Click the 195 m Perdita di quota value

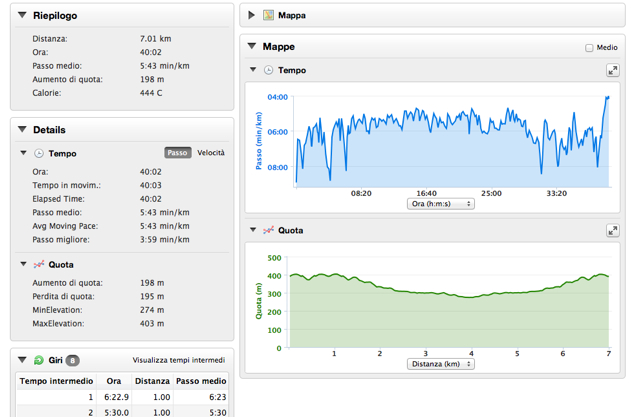pyautogui.click(x=152, y=296)
